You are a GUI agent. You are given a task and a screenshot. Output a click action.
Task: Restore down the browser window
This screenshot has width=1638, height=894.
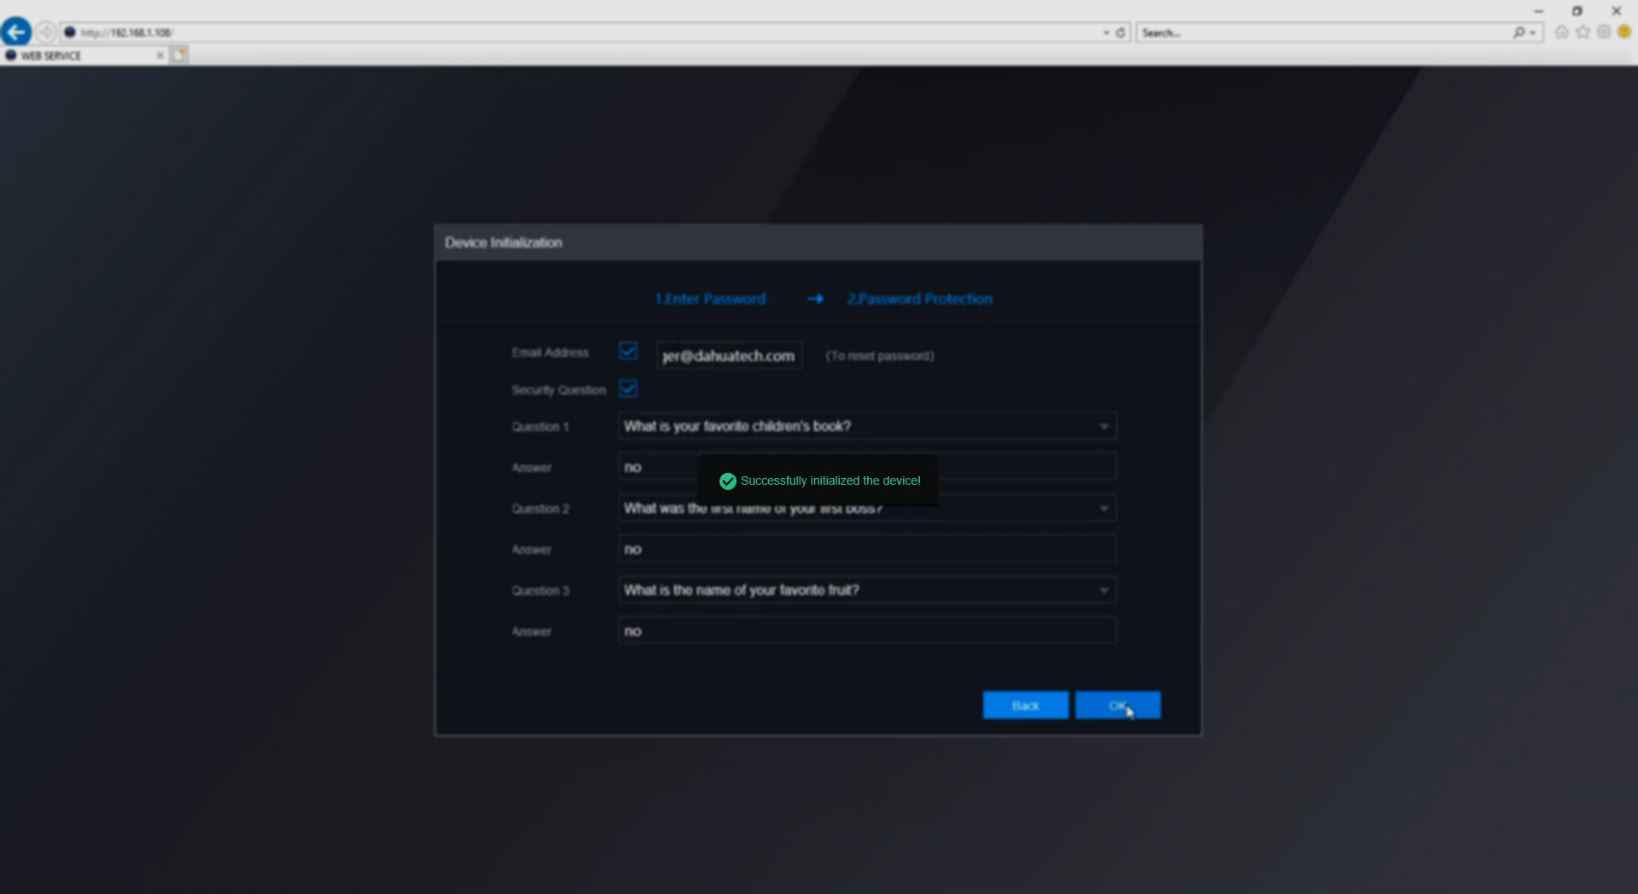click(x=1577, y=11)
